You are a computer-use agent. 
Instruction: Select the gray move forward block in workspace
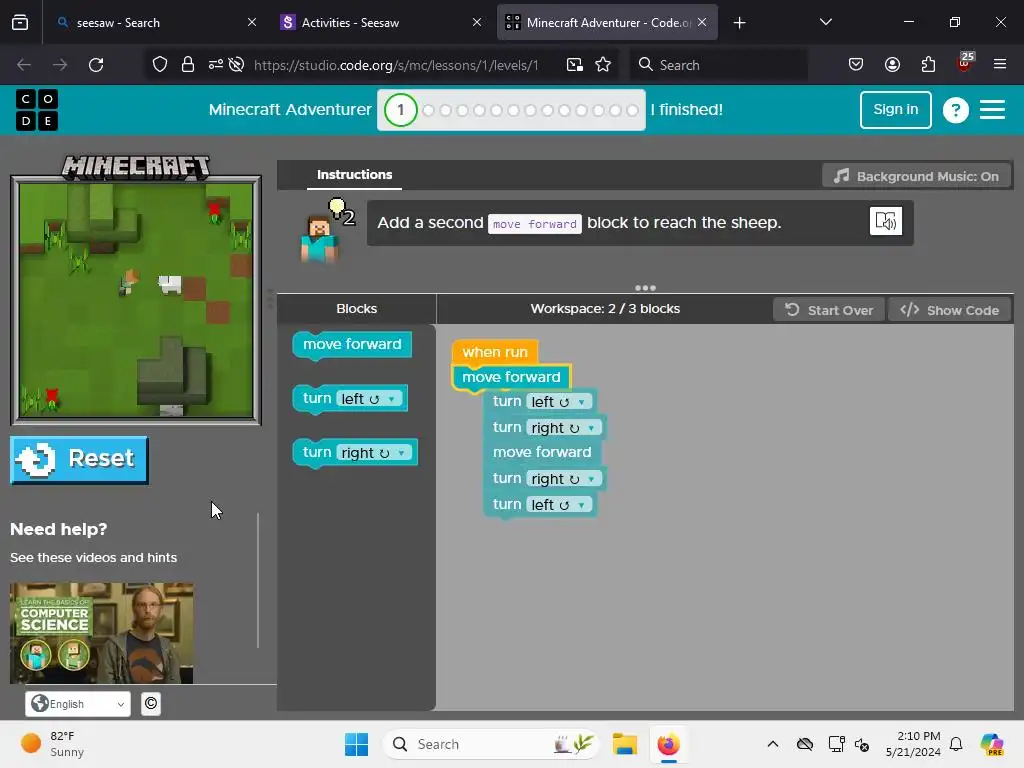(x=541, y=452)
